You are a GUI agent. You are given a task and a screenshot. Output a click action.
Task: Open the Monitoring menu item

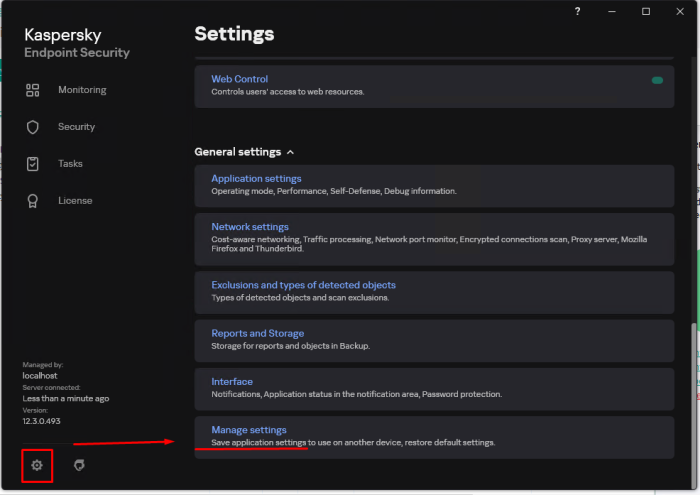[82, 90]
